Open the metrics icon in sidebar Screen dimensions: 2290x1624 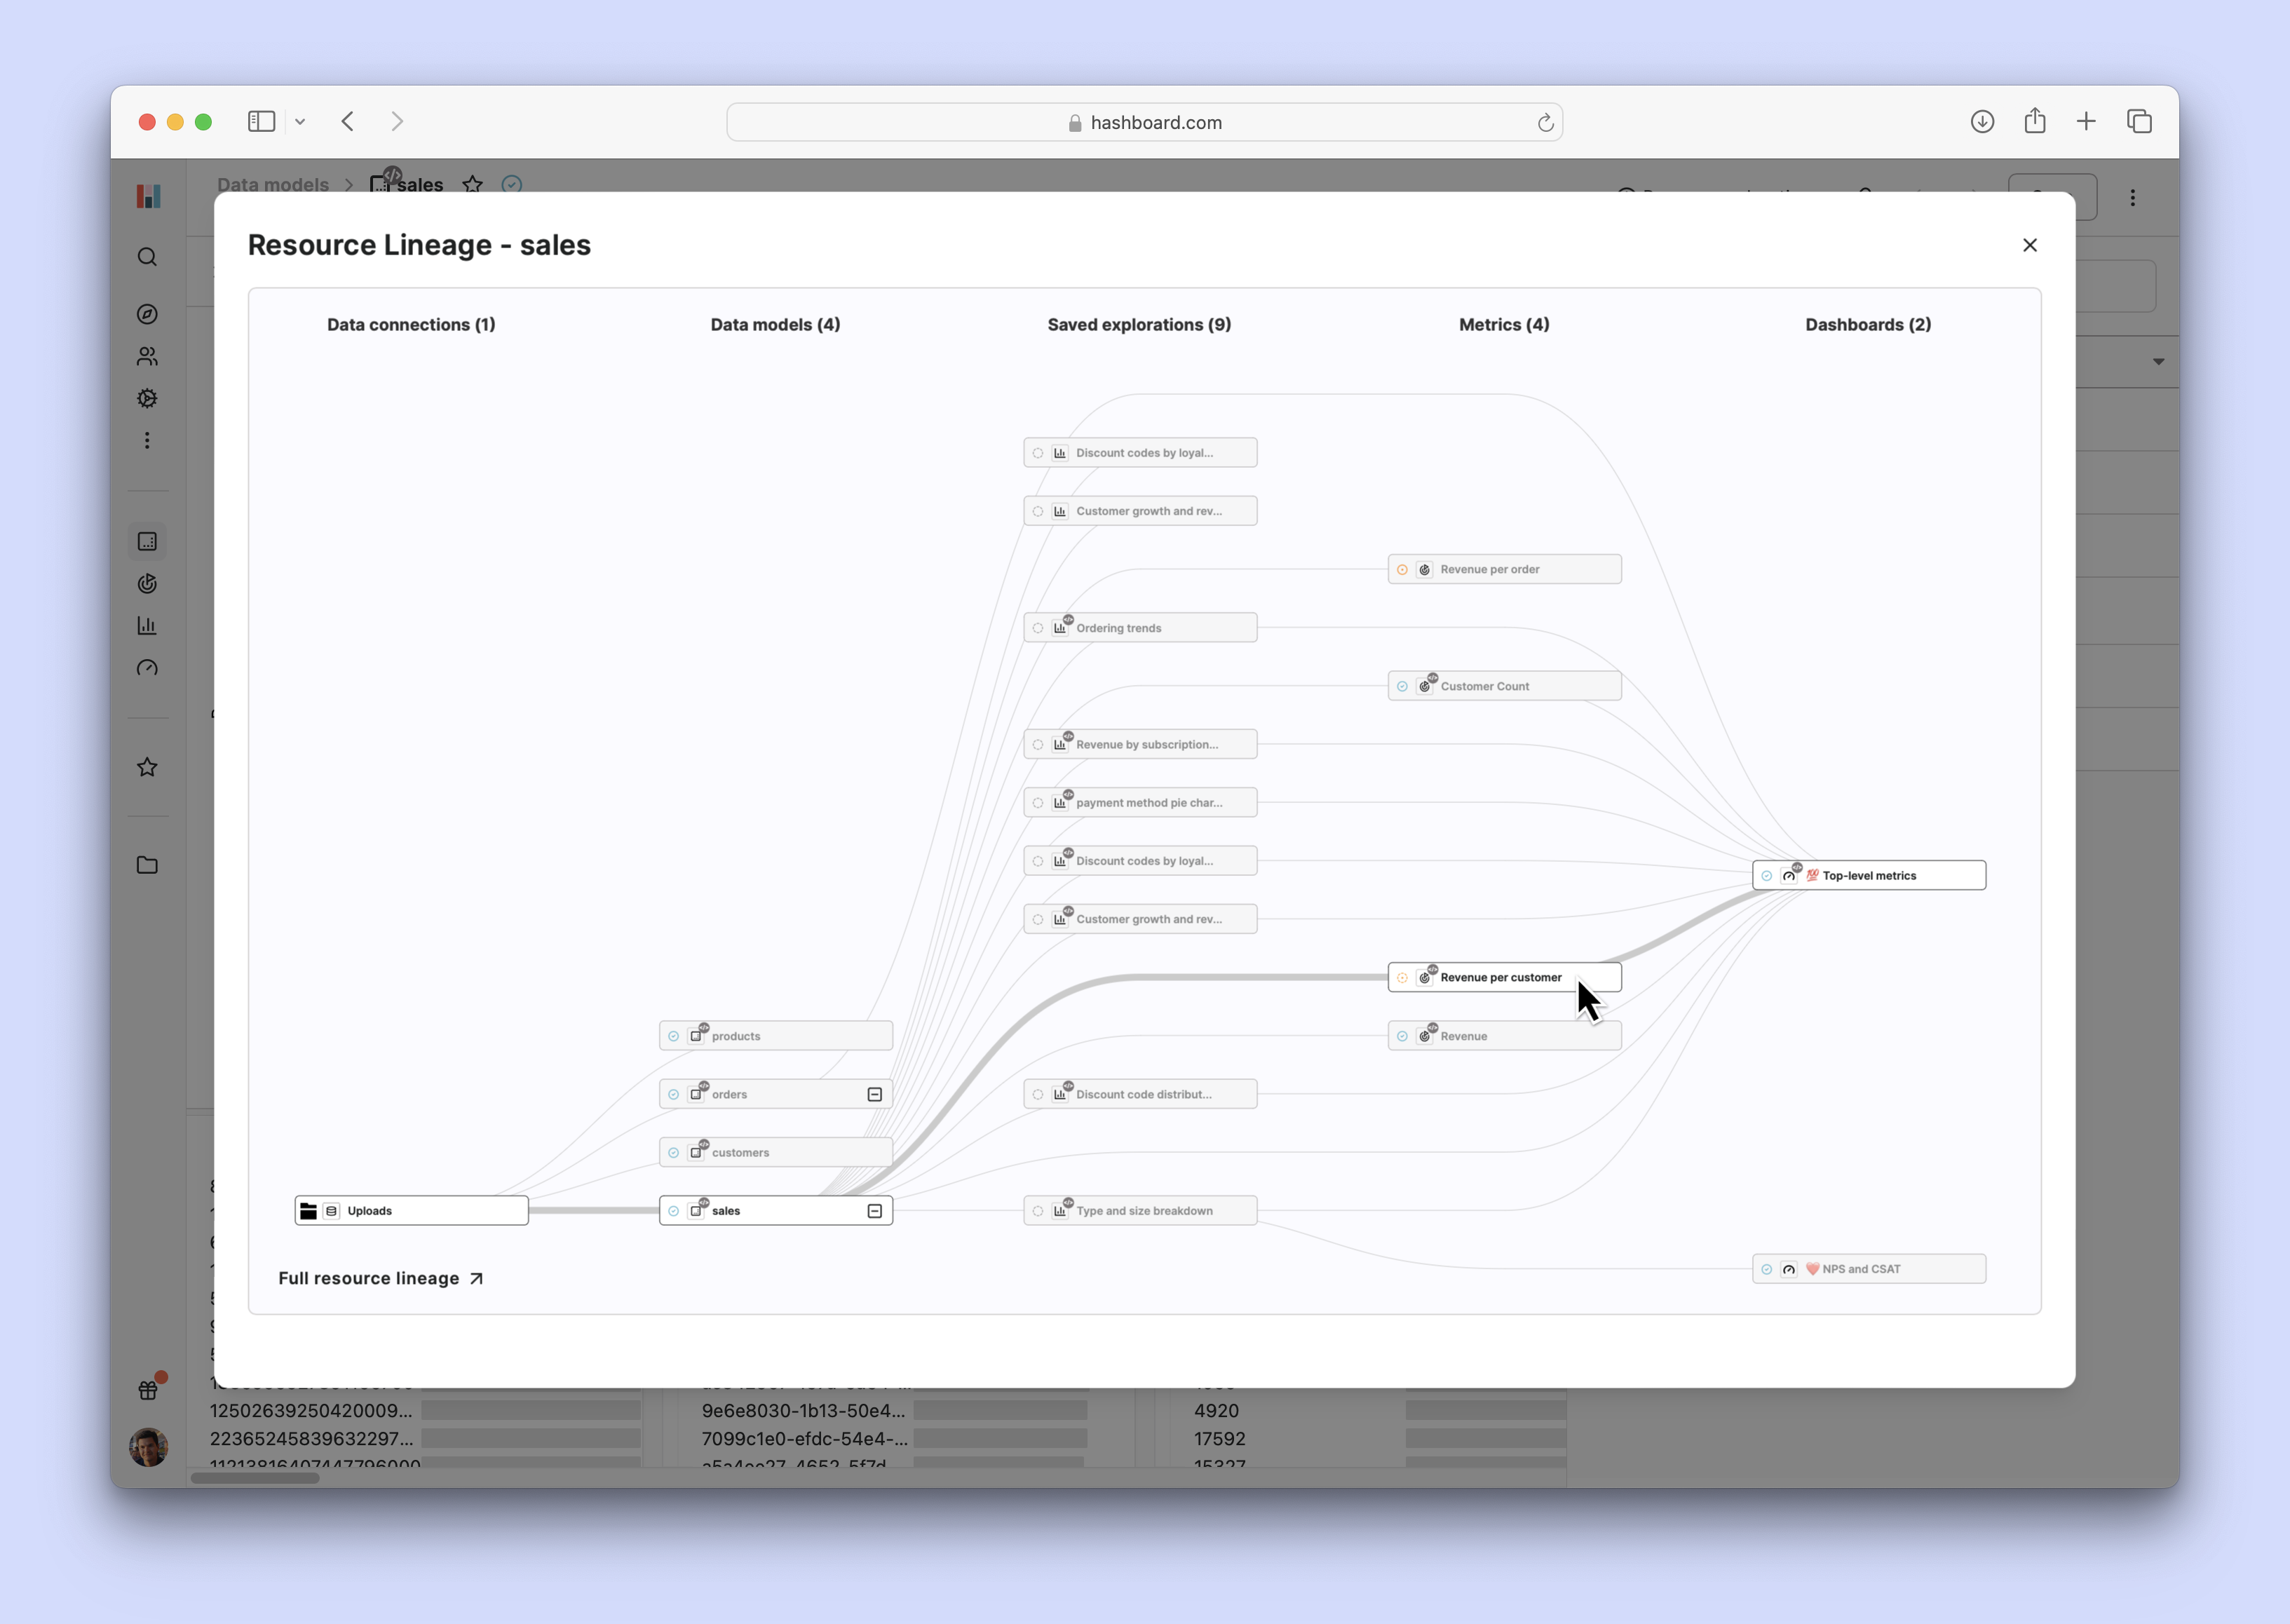tap(147, 584)
